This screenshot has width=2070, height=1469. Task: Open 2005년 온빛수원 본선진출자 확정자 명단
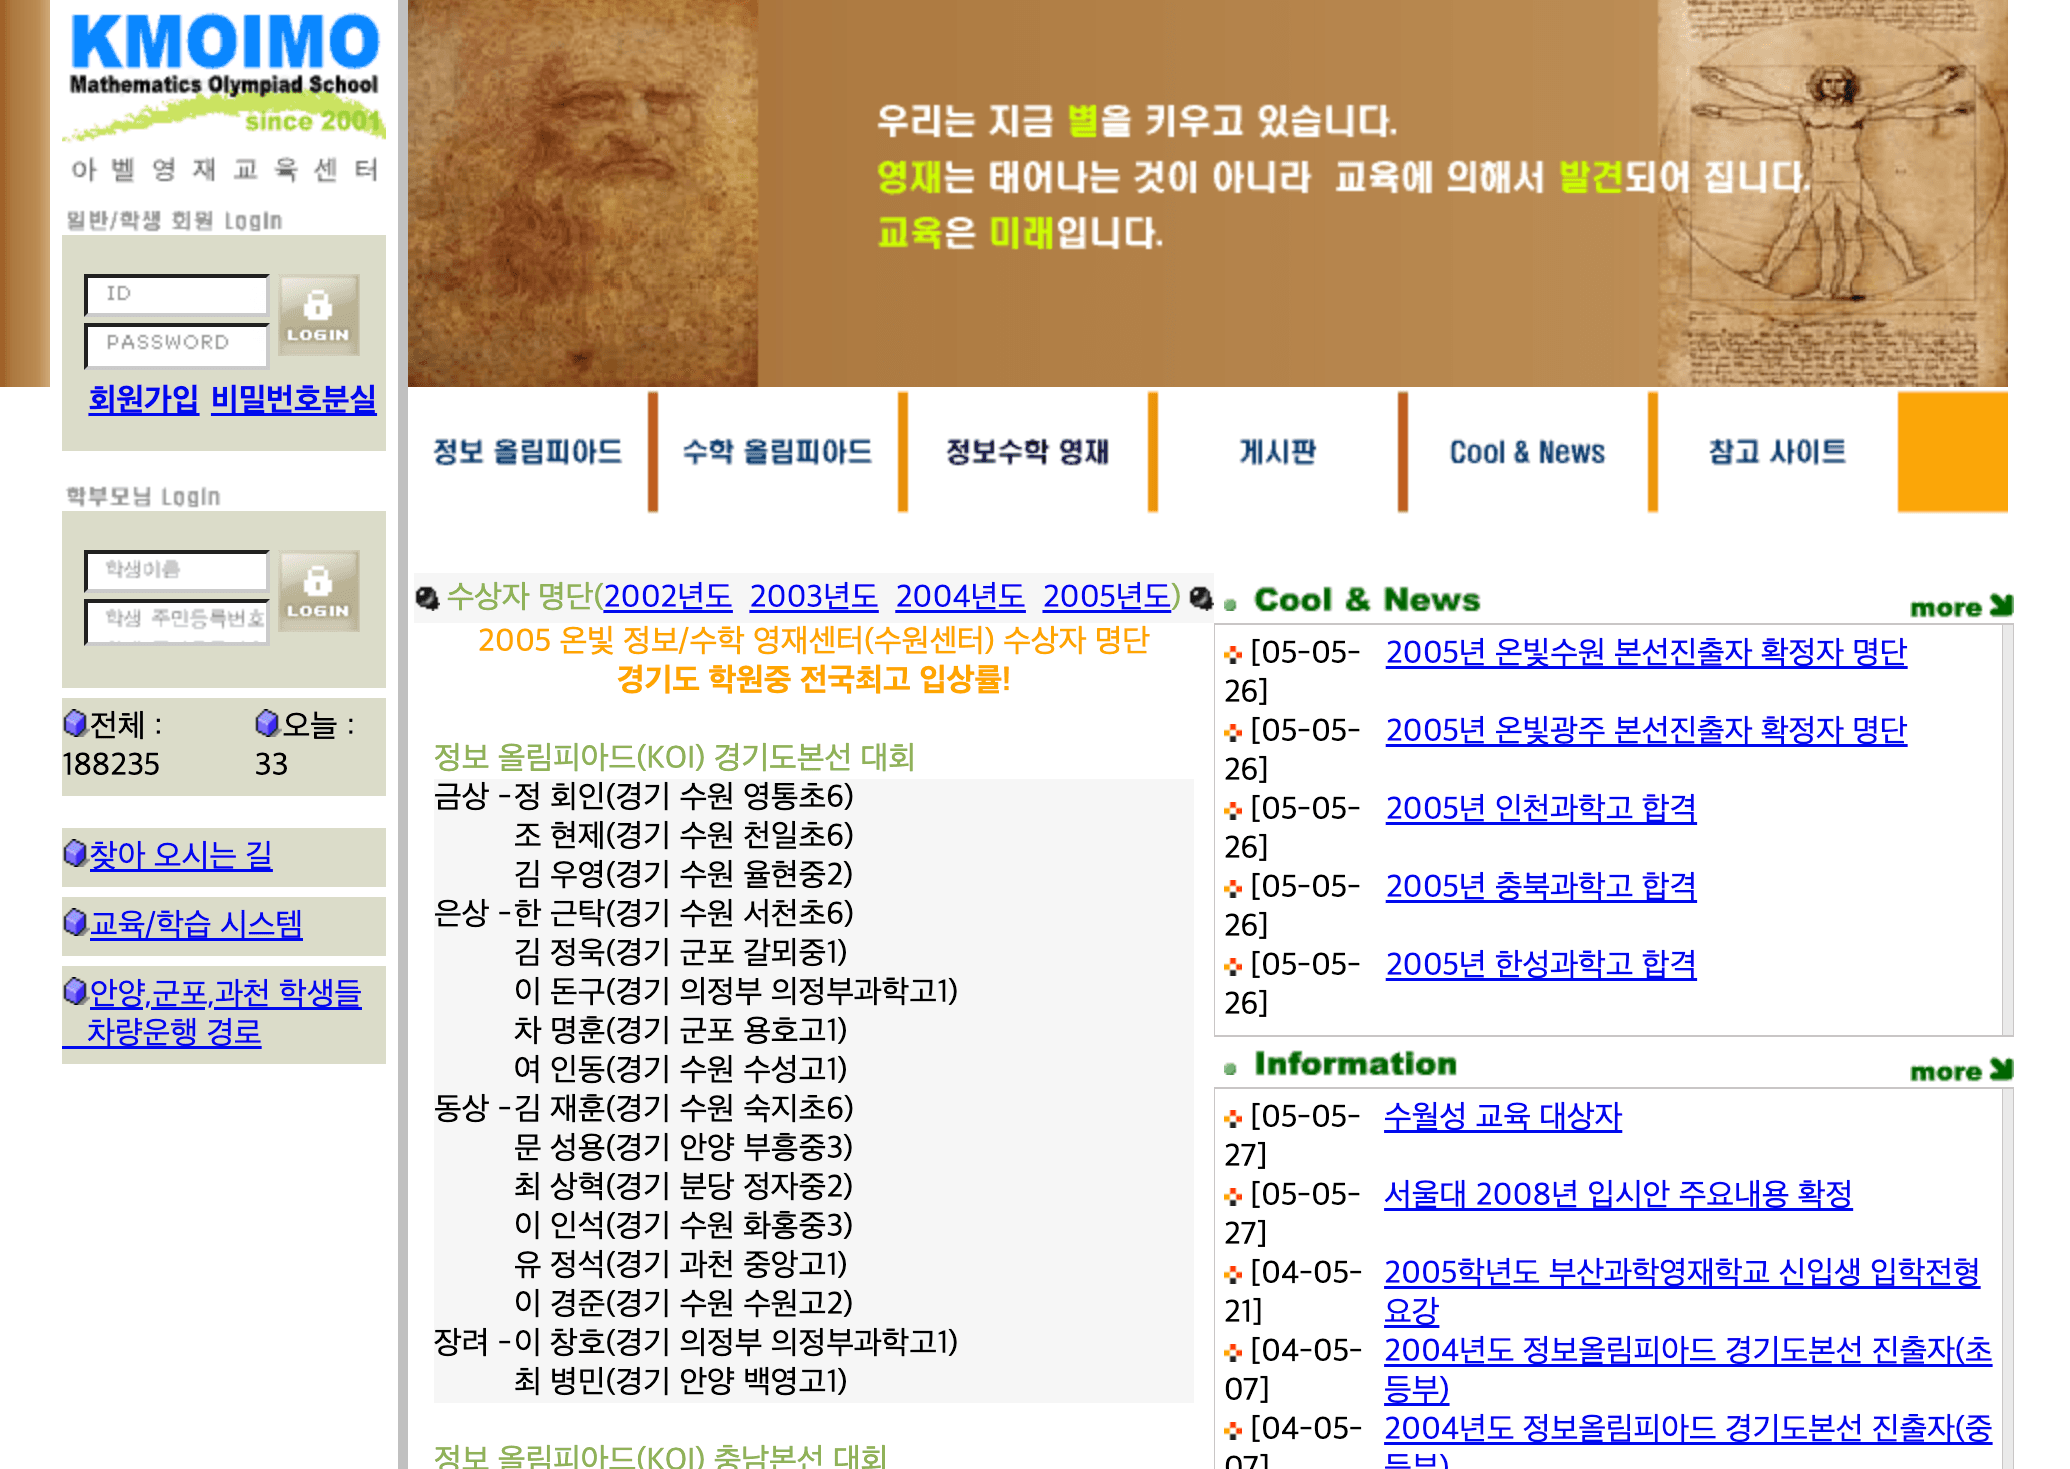point(1646,652)
